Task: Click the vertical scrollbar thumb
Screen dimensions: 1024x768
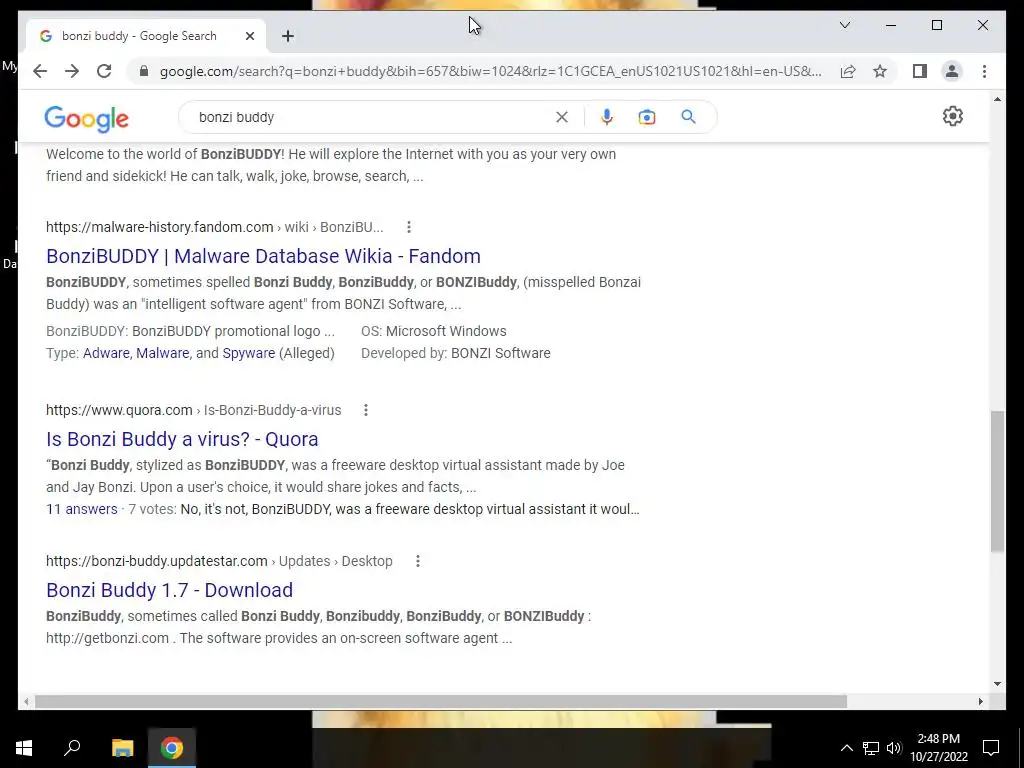Action: [x=997, y=481]
